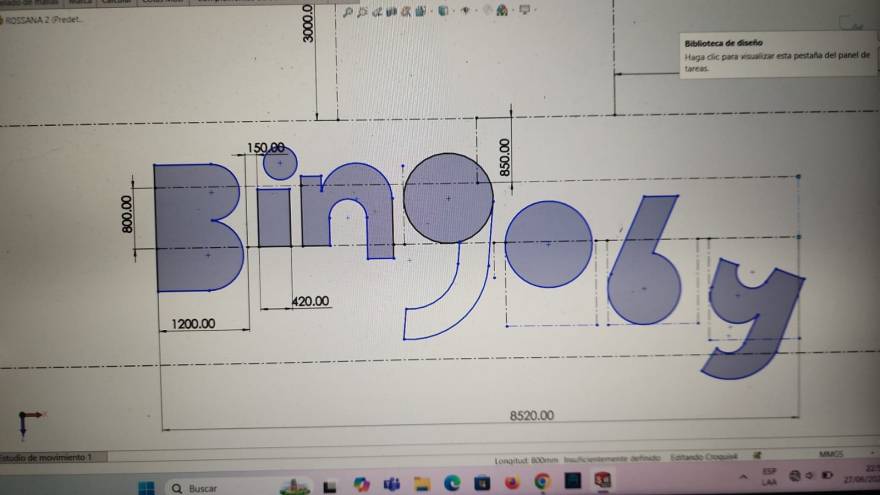Viewport: 880px width, 495px height.
Task: Open the Display Style cube icon
Action: pos(443,12)
